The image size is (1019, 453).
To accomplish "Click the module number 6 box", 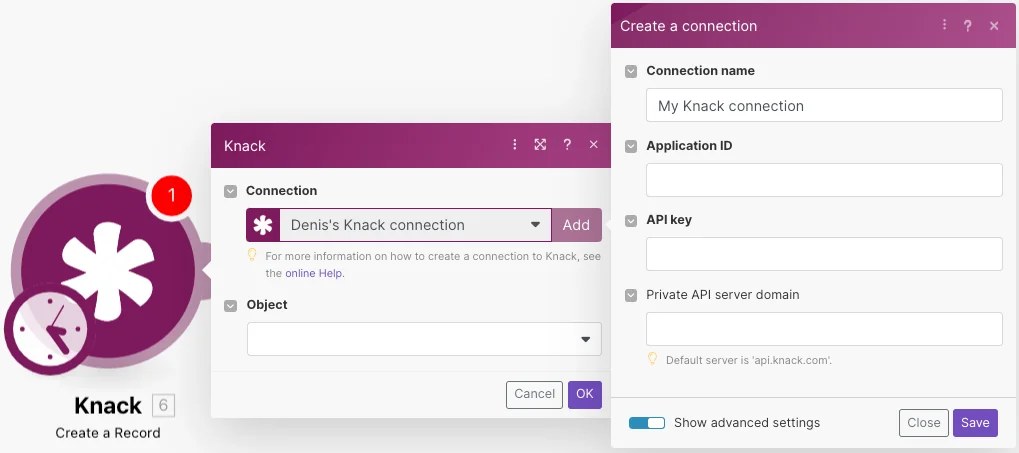I will tap(163, 406).
